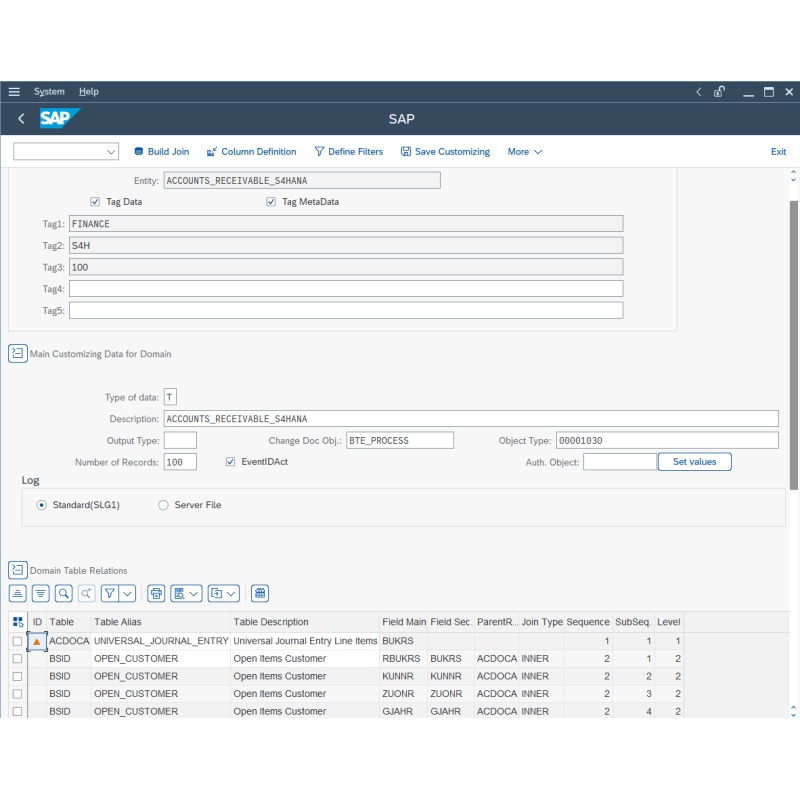Click the Object Type field
This screenshot has height=800, width=800.
pyautogui.click(x=667, y=440)
